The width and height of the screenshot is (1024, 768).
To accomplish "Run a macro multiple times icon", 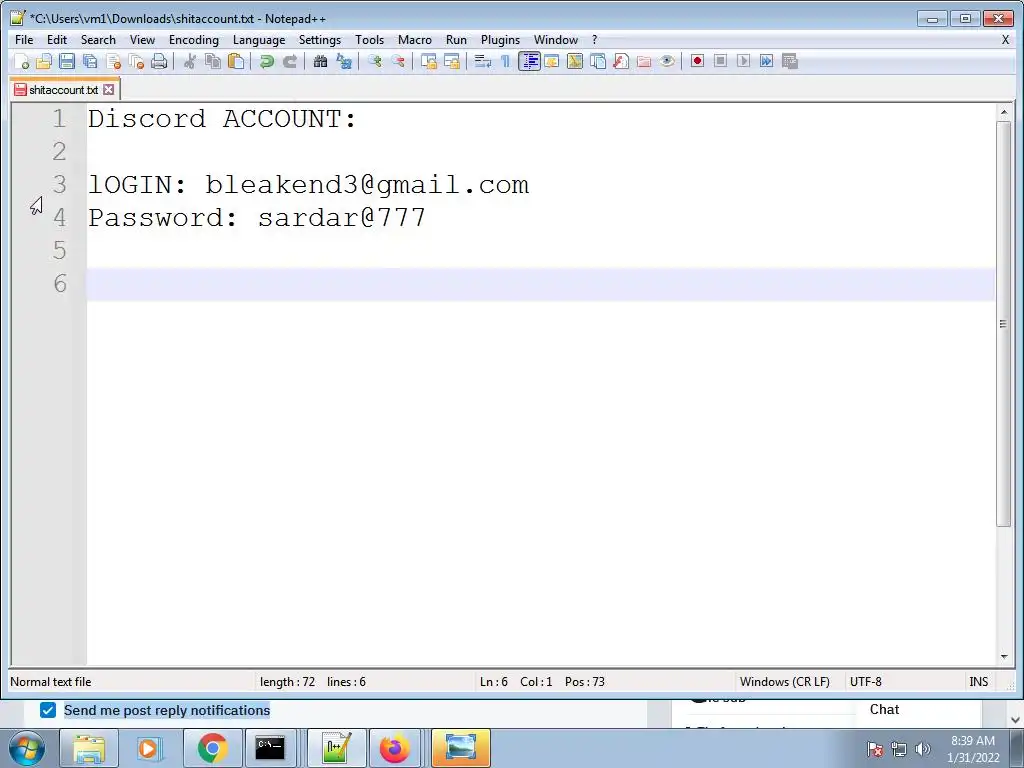I will click(767, 61).
